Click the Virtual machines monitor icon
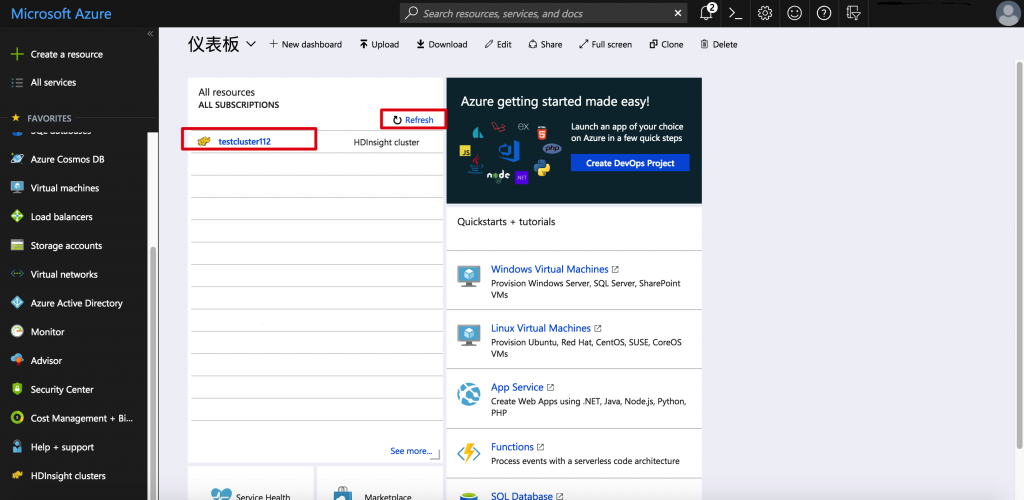The height and width of the screenshot is (500, 1024). 18,188
